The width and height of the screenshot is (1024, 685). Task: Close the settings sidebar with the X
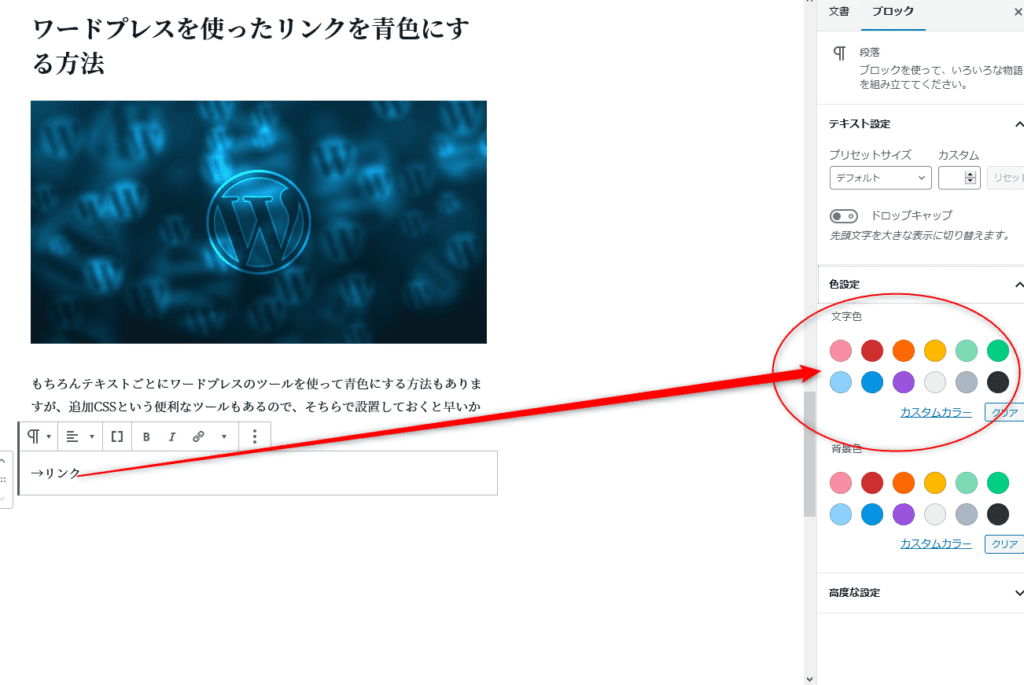pyautogui.click(x=1017, y=12)
